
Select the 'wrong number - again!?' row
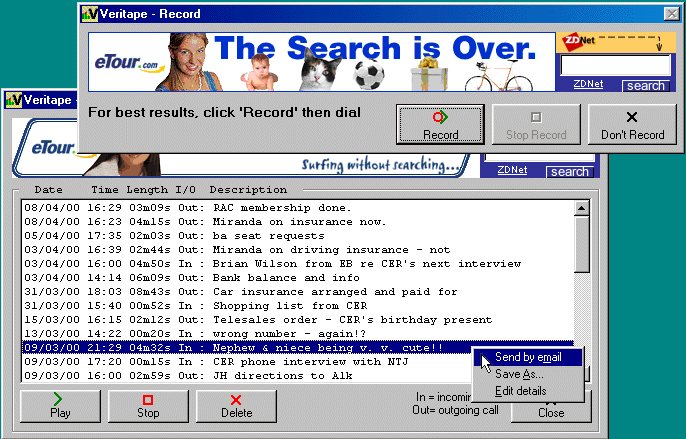click(x=298, y=334)
